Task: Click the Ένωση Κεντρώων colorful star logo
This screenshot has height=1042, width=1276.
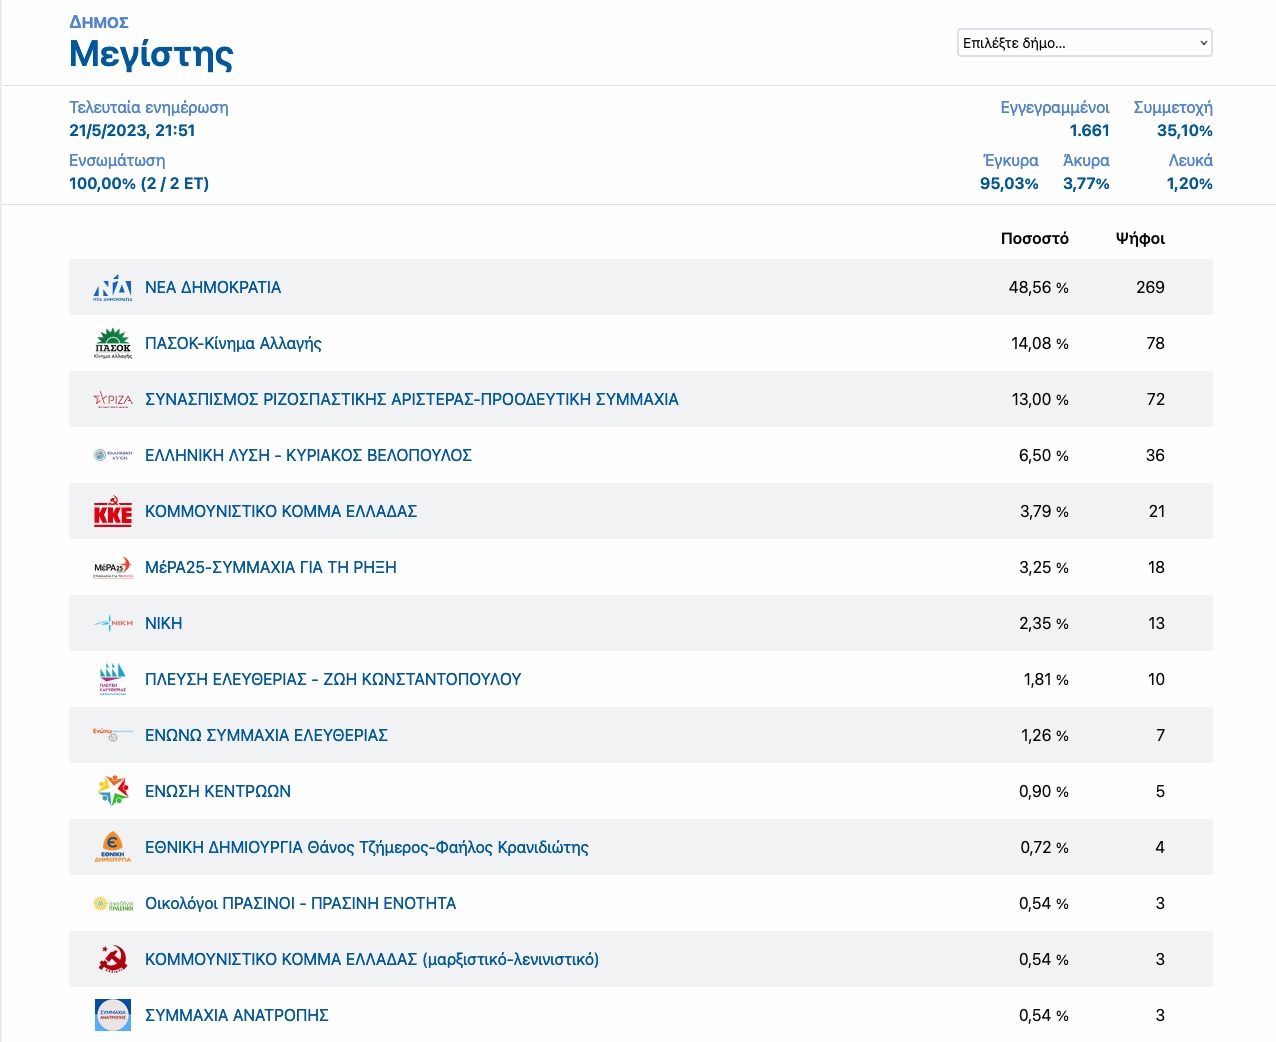Action: pyautogui.click(x=113, y=791)
